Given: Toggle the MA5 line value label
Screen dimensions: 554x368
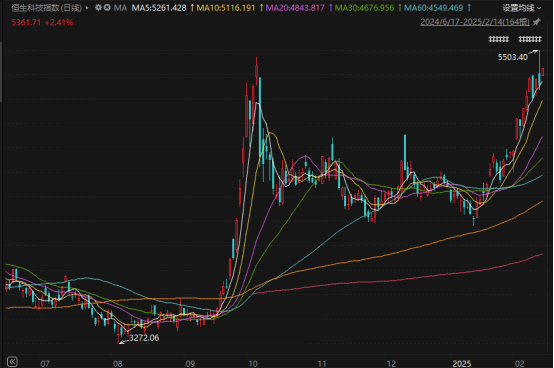Looking at the screenshot, I should click(159, 7).
